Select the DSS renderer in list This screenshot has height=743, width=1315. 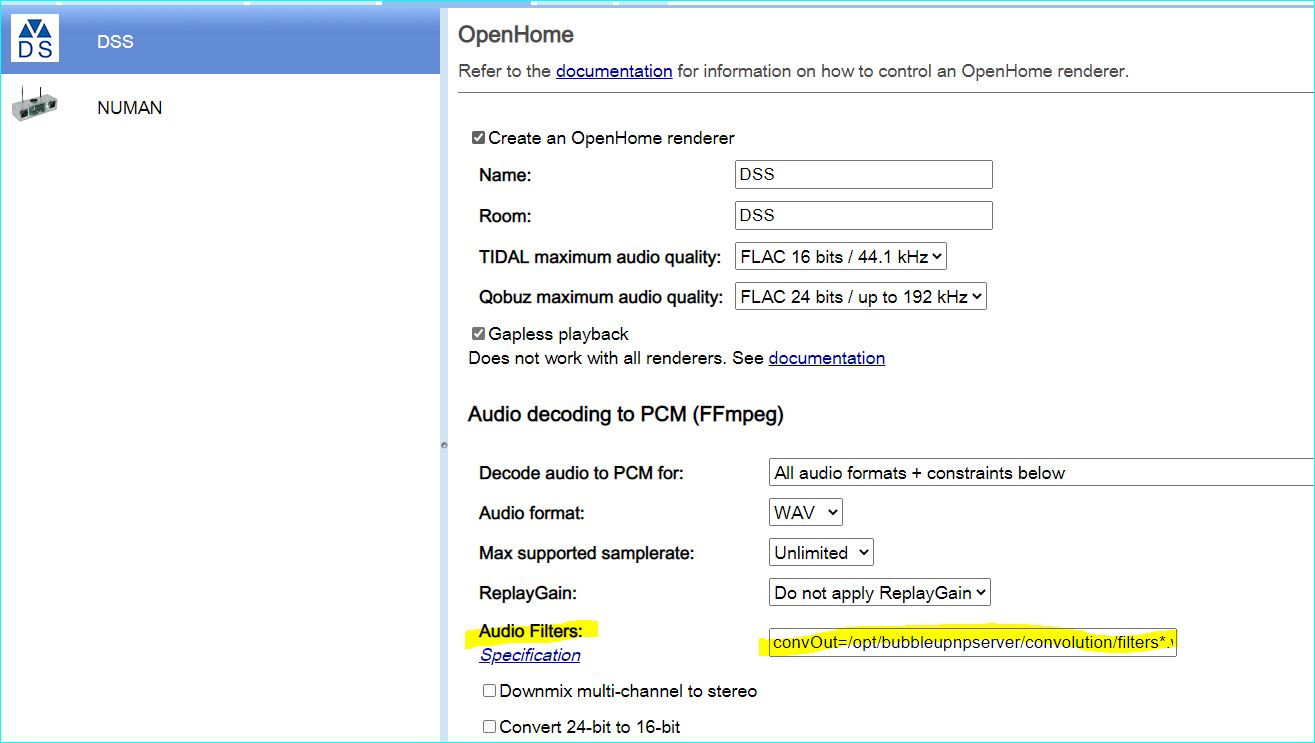[115, 42]
